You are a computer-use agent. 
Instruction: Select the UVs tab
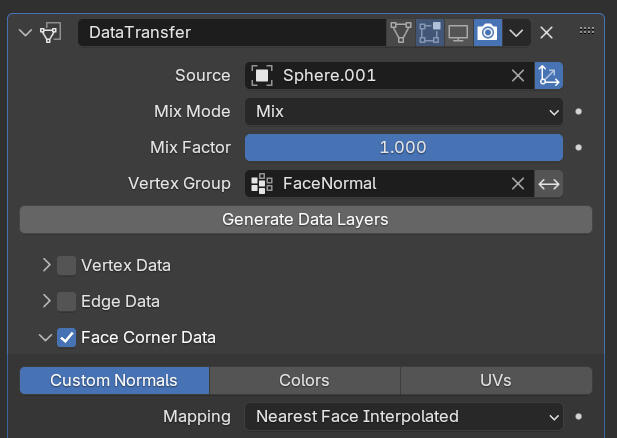click(496, 380)
